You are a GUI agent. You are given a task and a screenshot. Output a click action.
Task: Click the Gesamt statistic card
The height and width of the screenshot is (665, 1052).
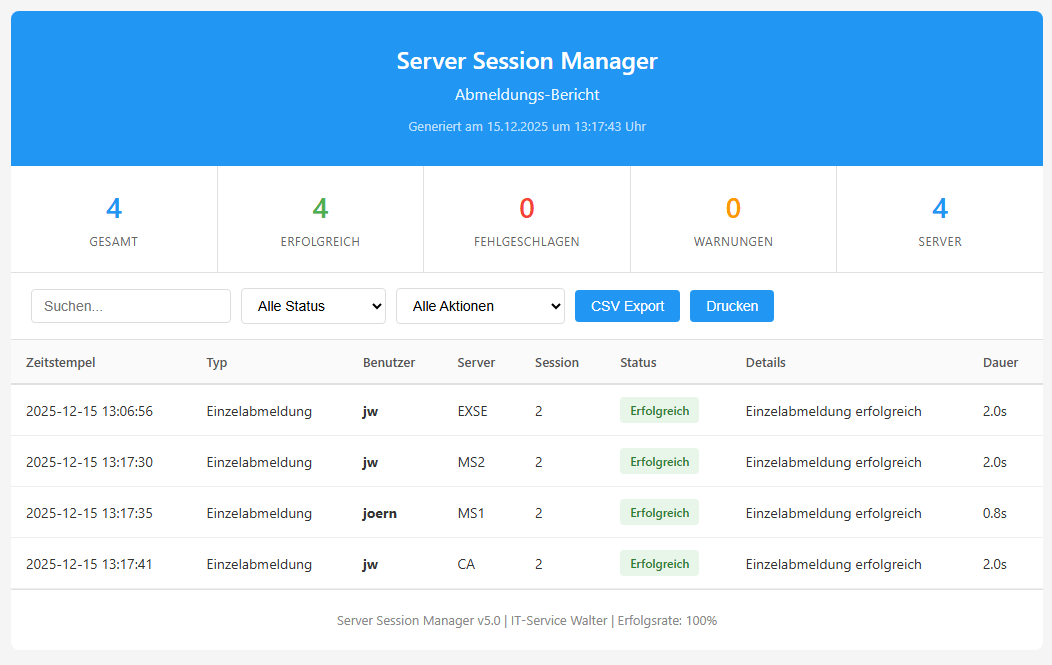click(x=114, y=220)
